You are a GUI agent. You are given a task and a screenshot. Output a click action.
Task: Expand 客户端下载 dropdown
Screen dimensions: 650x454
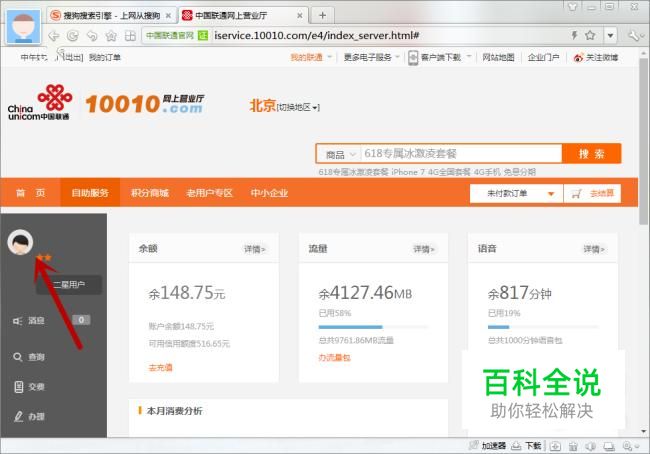pyautogui.click(x=440, y=57)
